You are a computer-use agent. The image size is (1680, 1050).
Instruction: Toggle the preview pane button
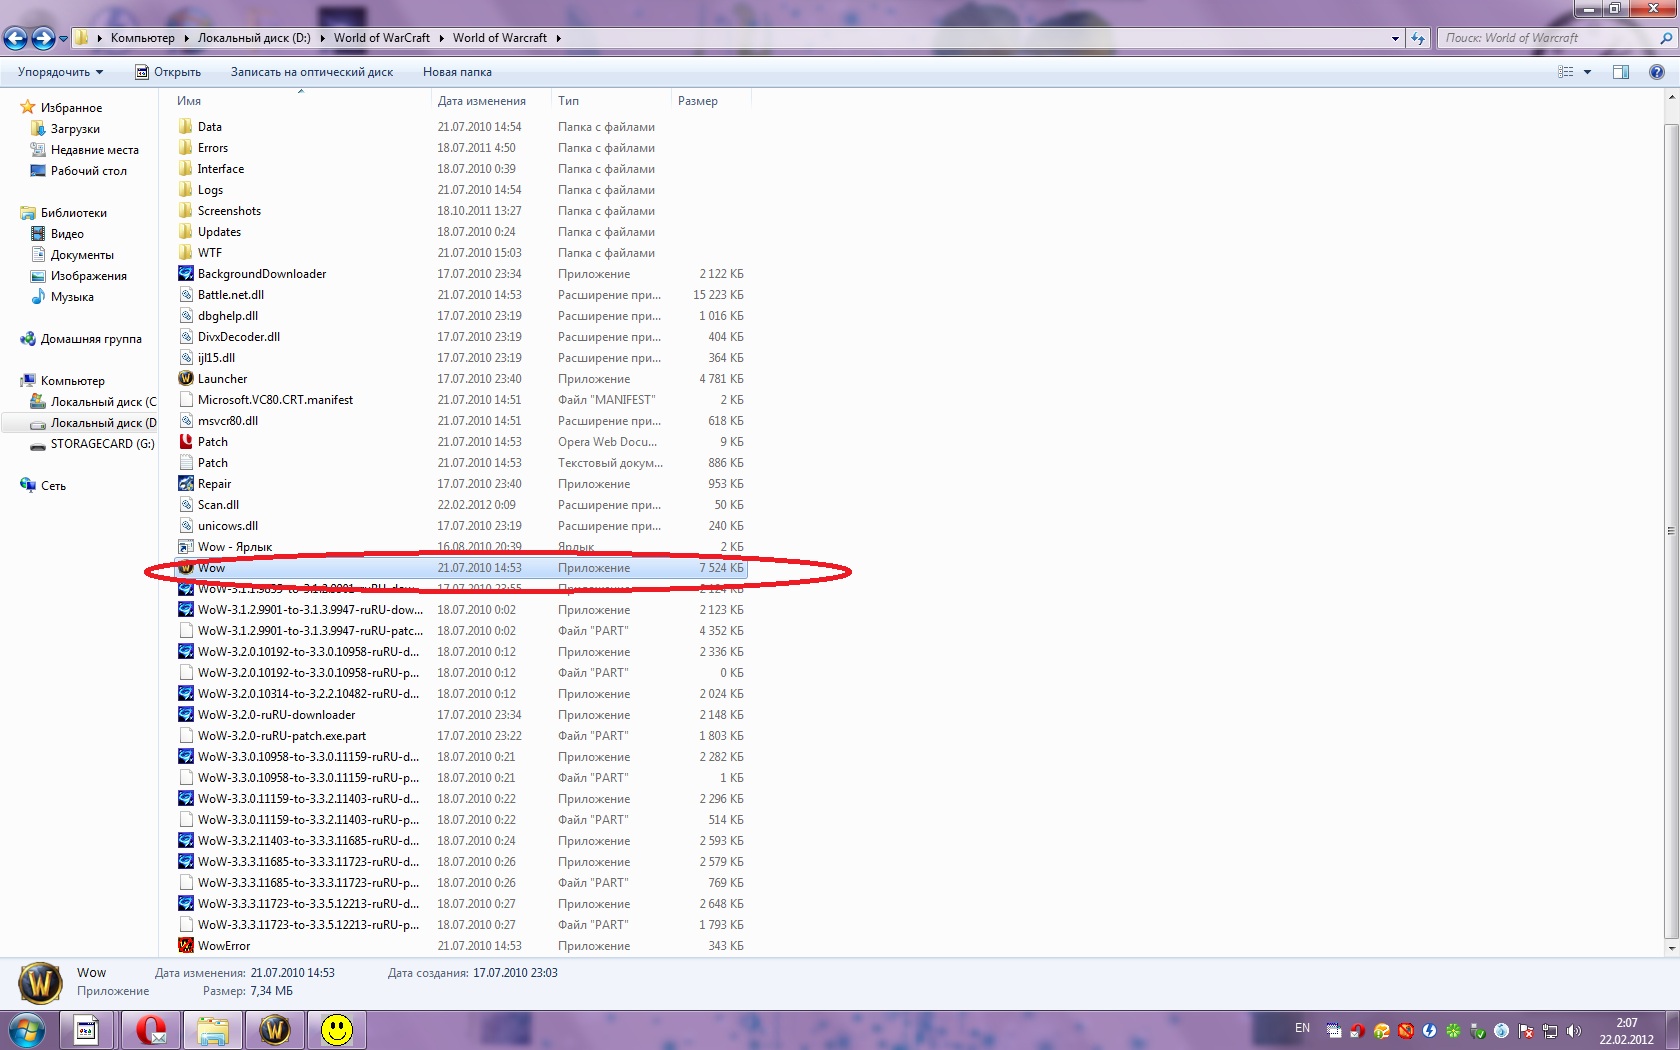1621,72
